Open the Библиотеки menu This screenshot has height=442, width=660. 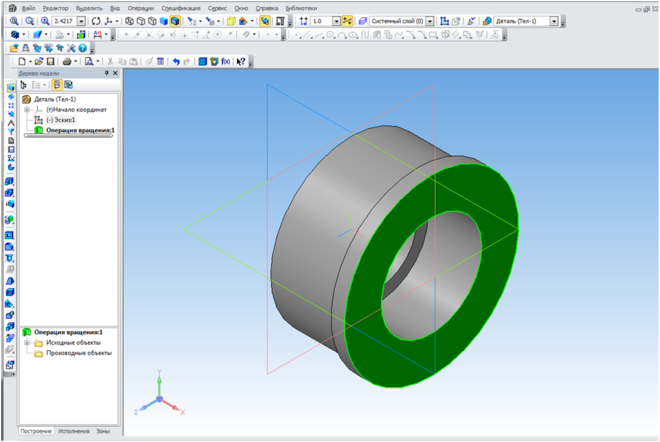tap(301, 8)
